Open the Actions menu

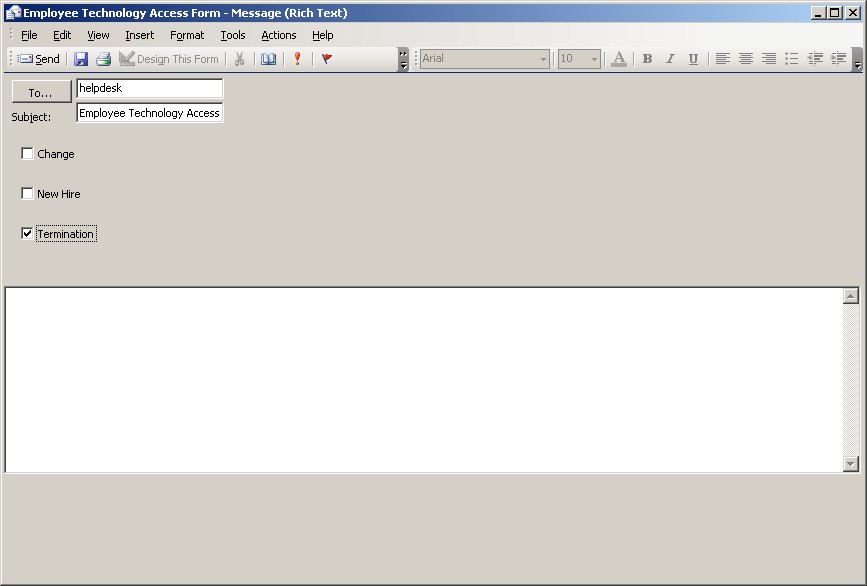(x=279, y=35)
